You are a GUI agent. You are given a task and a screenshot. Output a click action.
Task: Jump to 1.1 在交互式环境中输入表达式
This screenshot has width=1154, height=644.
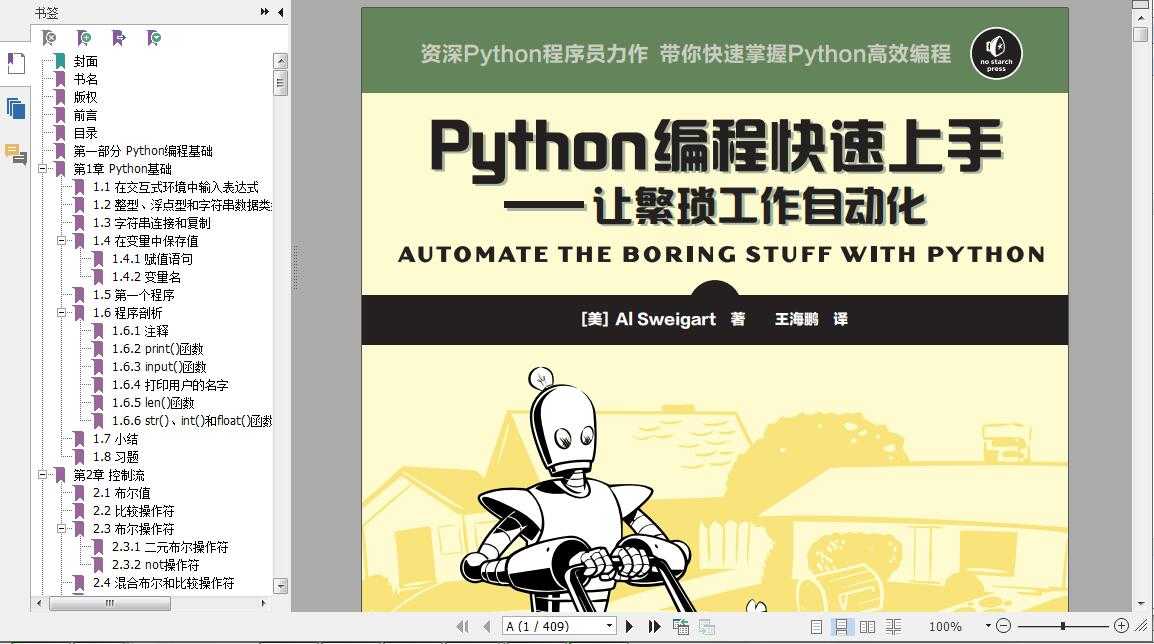[x=175, y=187]
